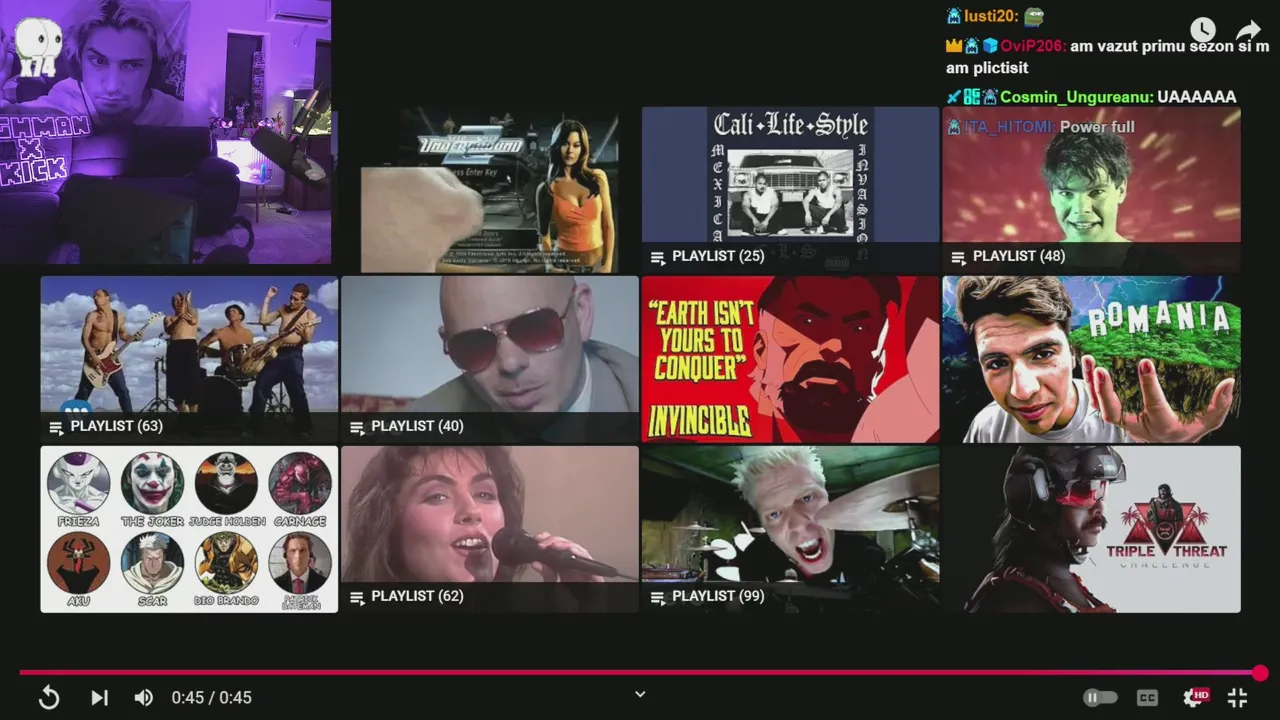Click the playlist icon beside PLAYLIST (40)

click(x=356, y=428)
